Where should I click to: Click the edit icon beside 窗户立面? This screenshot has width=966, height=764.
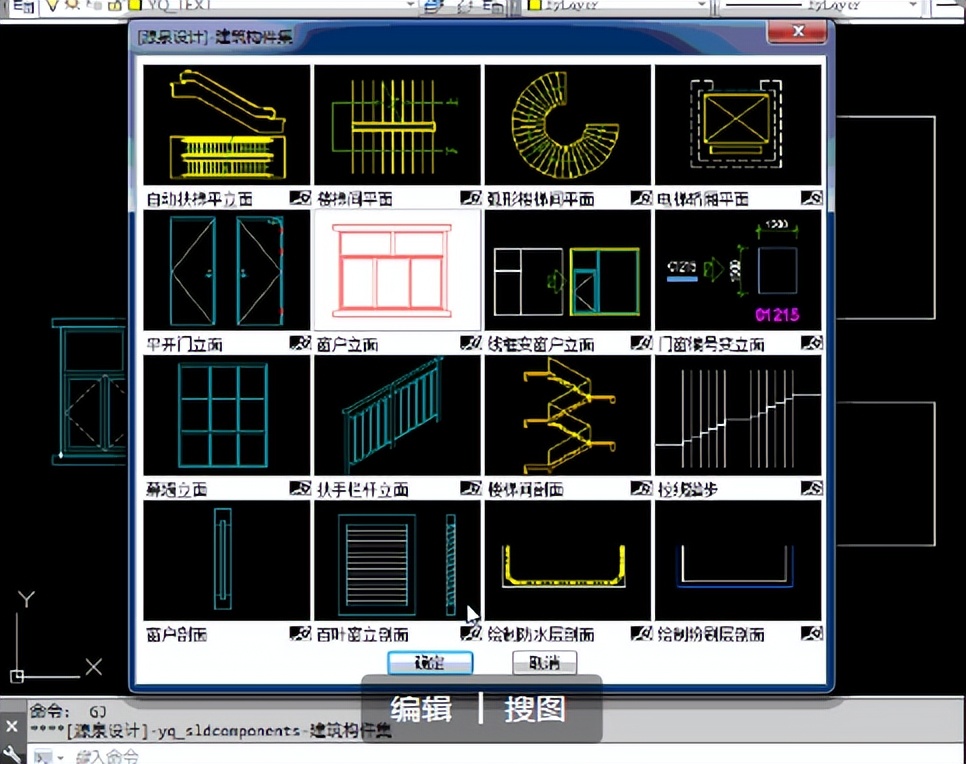pos(470,342)
